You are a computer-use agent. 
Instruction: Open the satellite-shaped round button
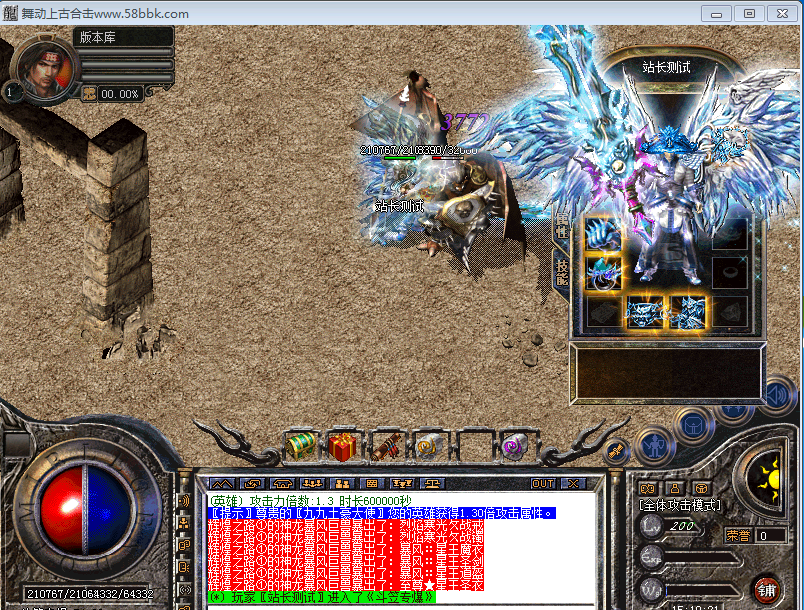coord(616,452)
